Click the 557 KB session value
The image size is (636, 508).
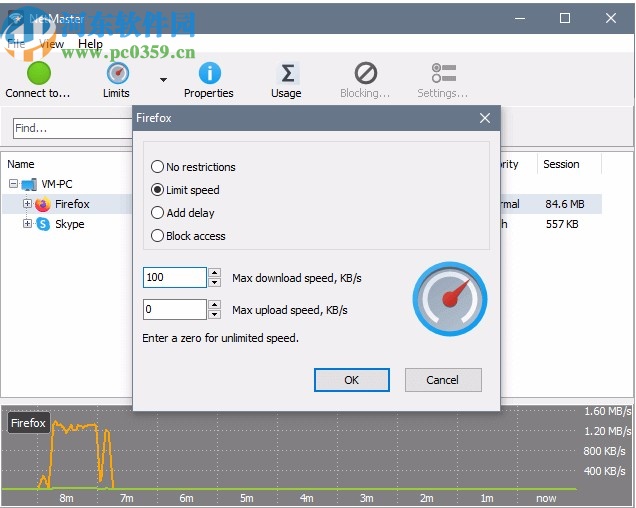562,224
